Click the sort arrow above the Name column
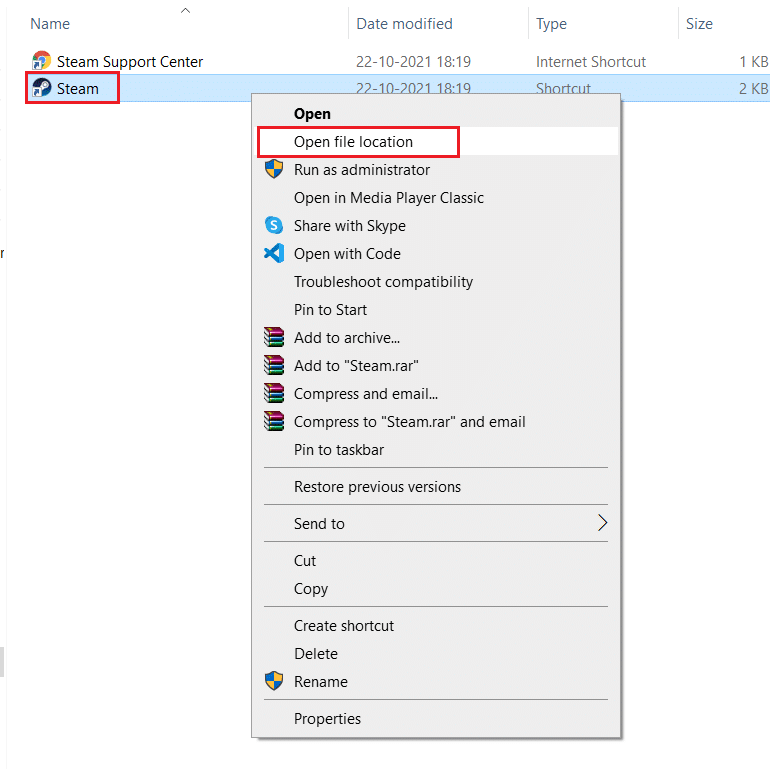This screenshot has width=770, height=769. [185, 10]
